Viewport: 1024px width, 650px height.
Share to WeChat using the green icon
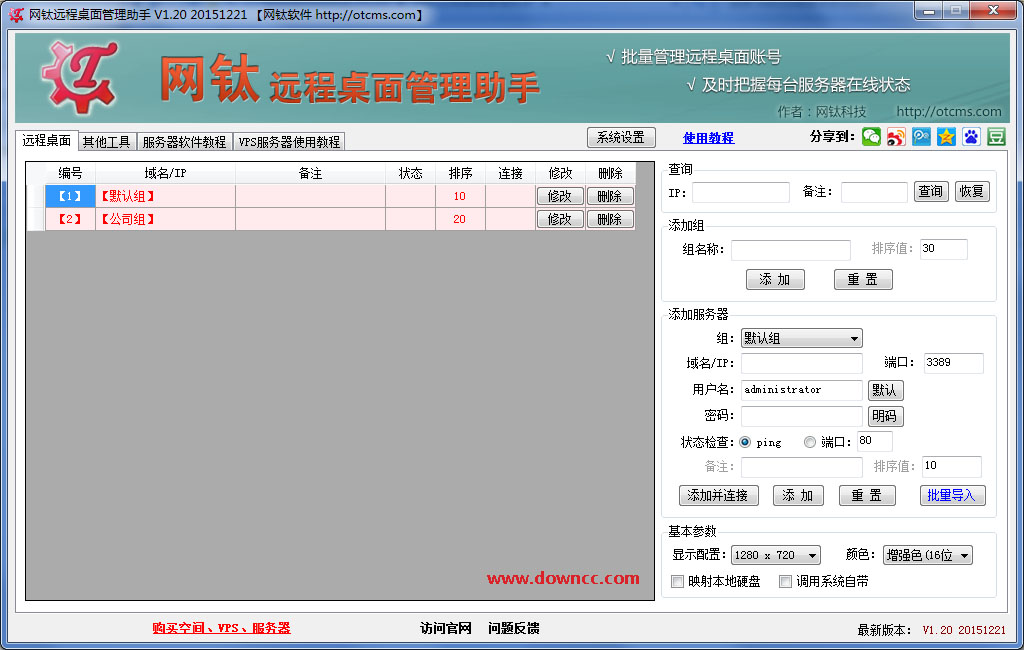871,136
